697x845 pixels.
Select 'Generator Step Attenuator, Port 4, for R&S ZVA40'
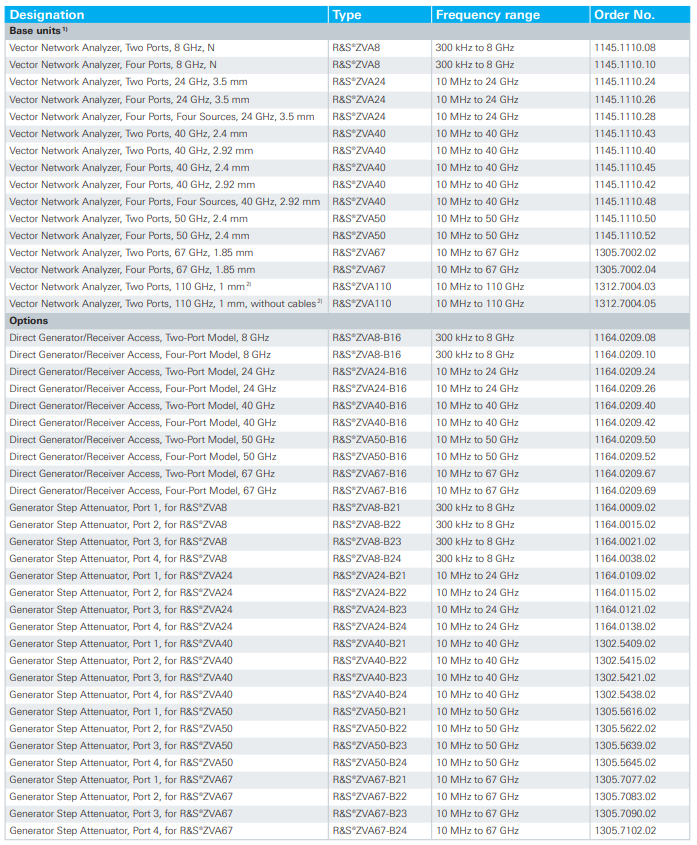click(121, 695)
